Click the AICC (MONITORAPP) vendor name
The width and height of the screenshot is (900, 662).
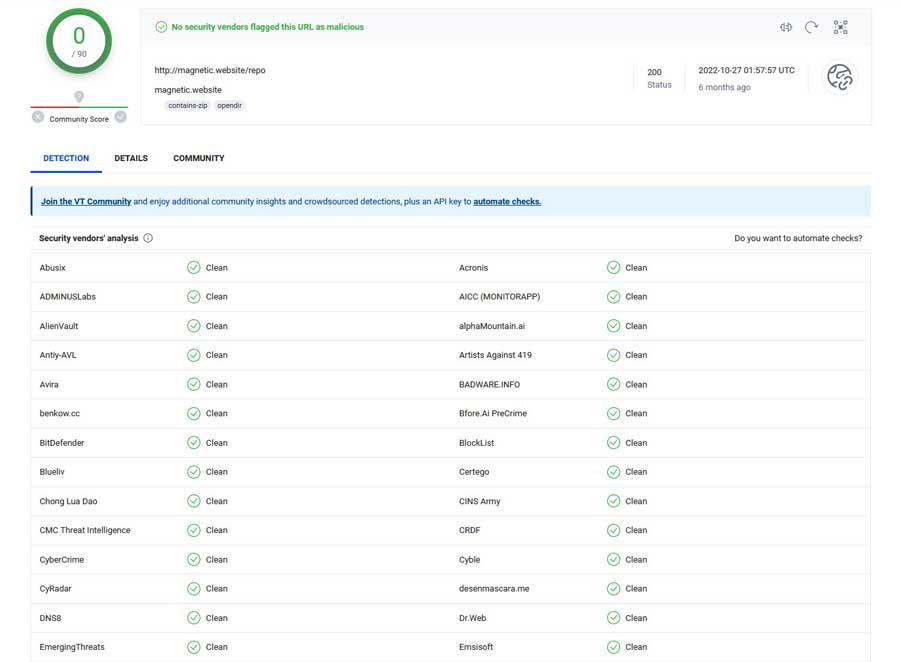click(499, 297)
